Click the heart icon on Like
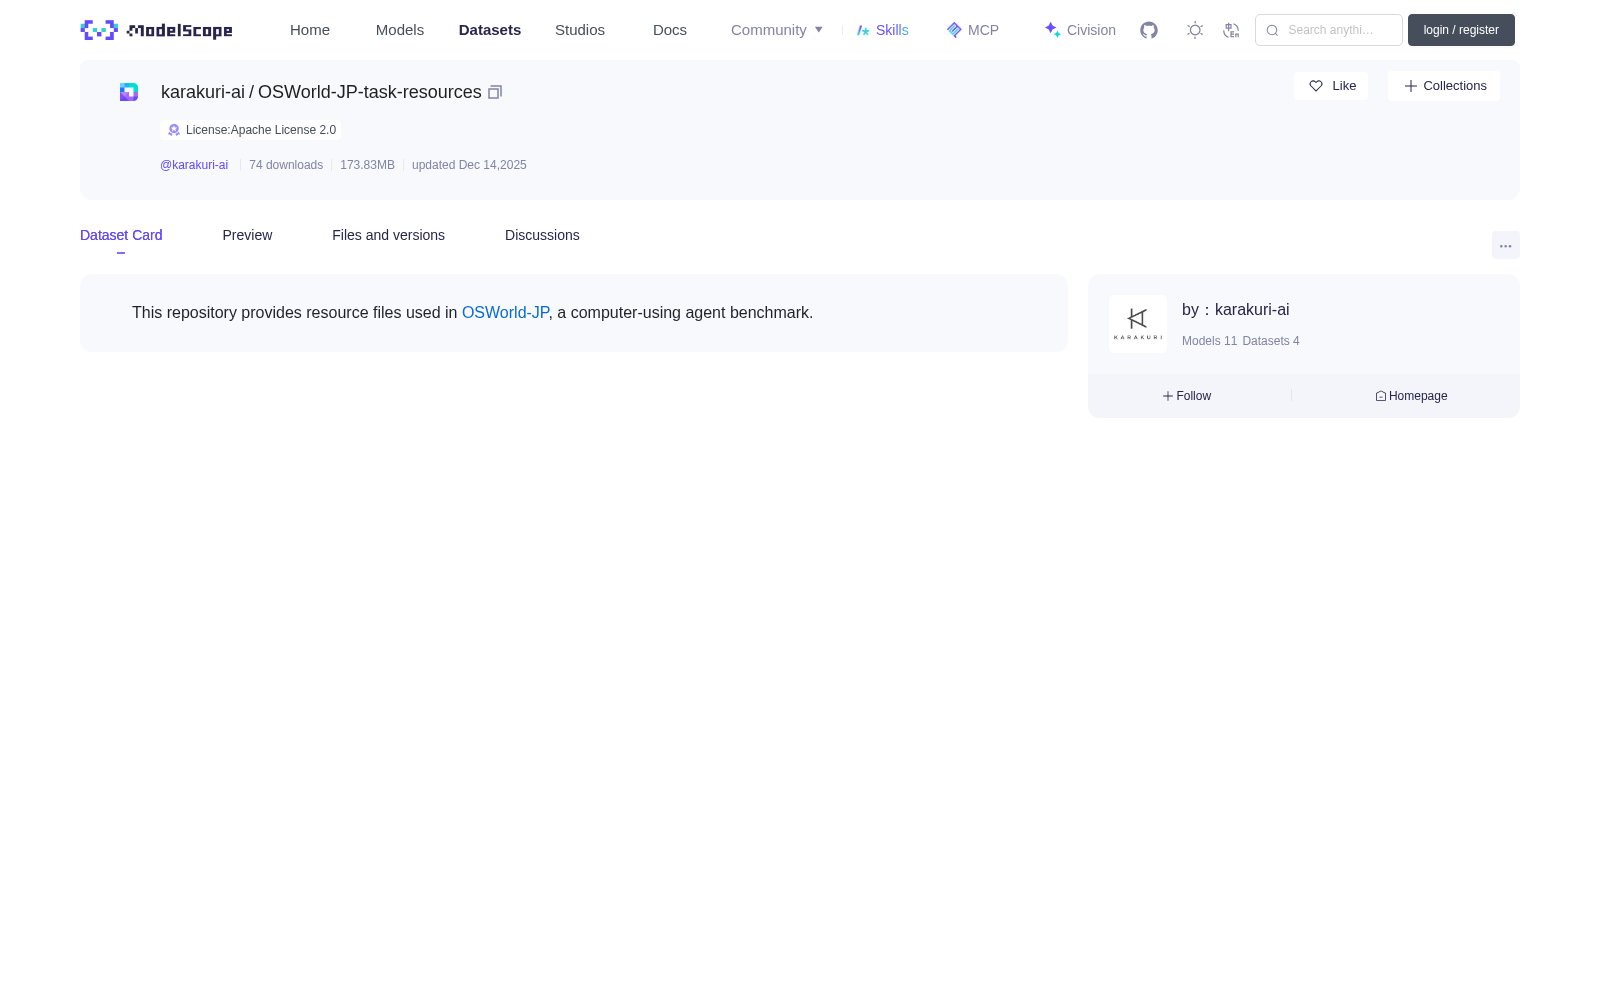Image resolution: width=1600 pixels, height=1000 pixels. 1316,86
